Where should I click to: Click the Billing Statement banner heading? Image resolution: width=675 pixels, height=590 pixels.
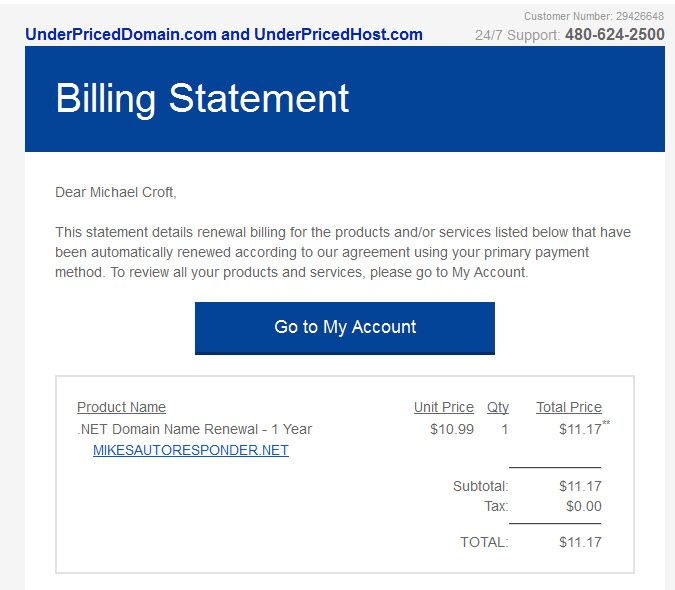coord(202,99)
